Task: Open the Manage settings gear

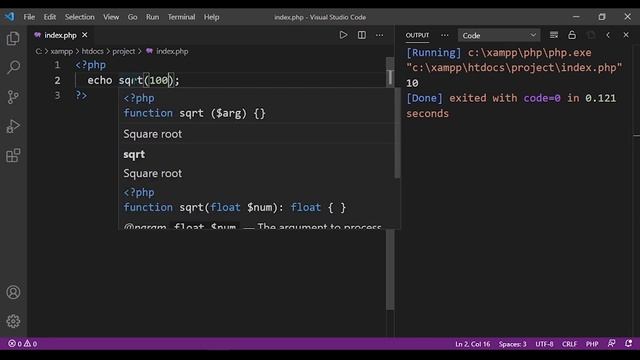Action: click(13, 321)
